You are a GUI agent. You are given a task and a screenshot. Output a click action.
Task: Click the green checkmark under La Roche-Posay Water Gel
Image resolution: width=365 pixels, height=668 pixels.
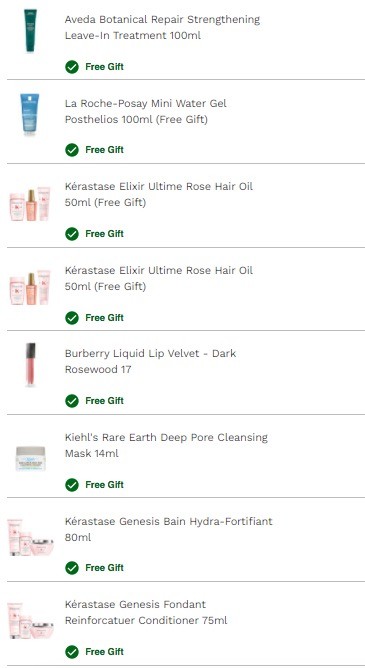coord(72,150)
